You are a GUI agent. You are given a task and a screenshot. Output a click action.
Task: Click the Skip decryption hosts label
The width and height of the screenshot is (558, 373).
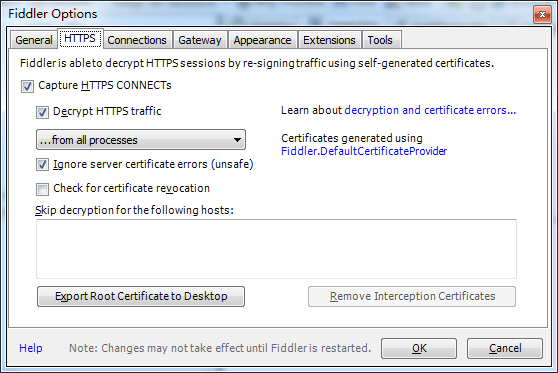(x=134, y=210)
